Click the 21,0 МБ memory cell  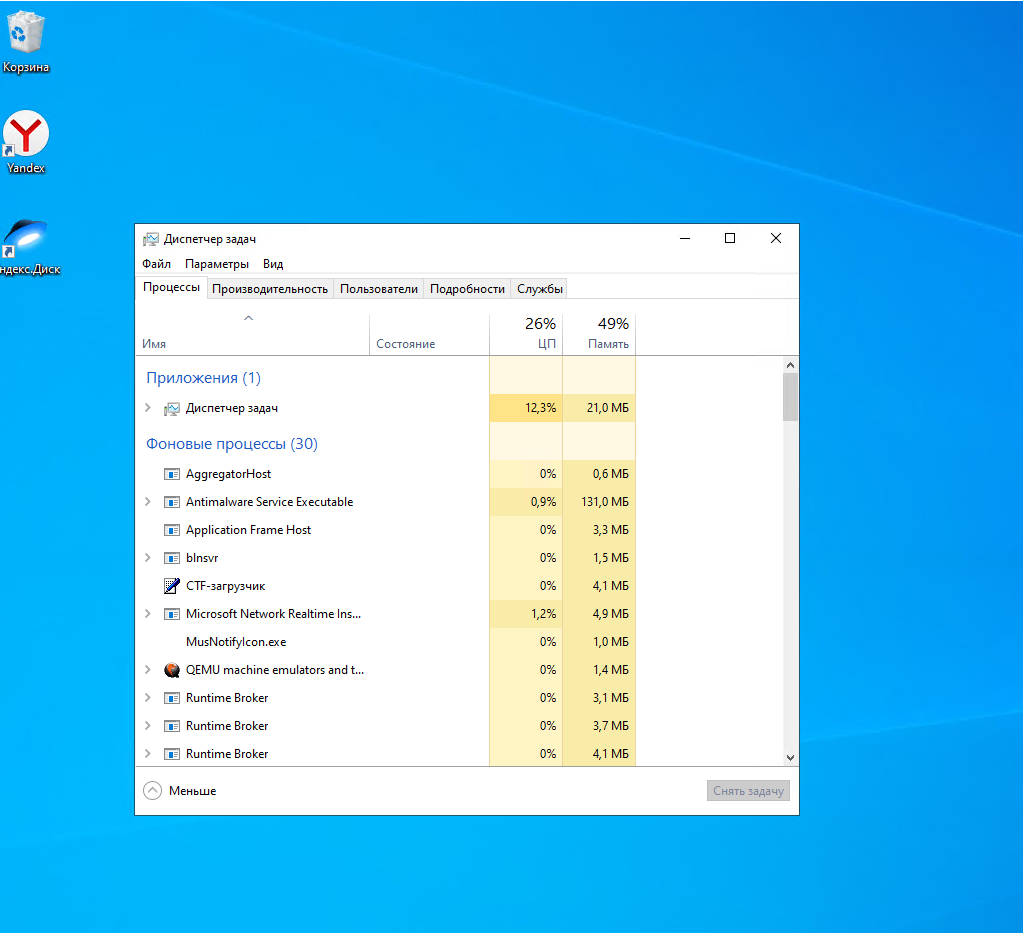tap(599, 408)
